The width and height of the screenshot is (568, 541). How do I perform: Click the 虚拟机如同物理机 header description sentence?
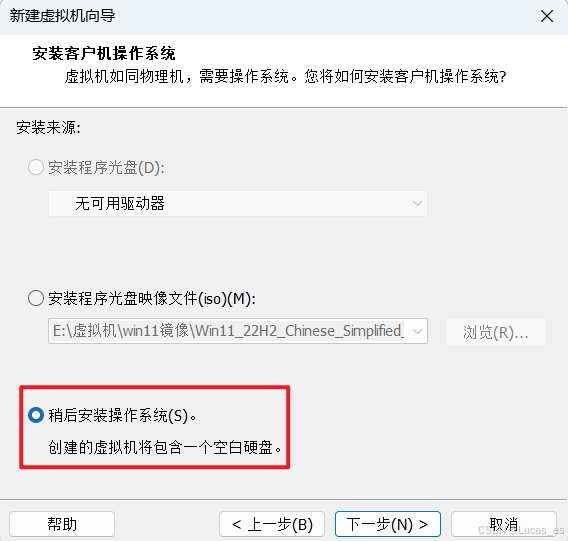[285, 76]
